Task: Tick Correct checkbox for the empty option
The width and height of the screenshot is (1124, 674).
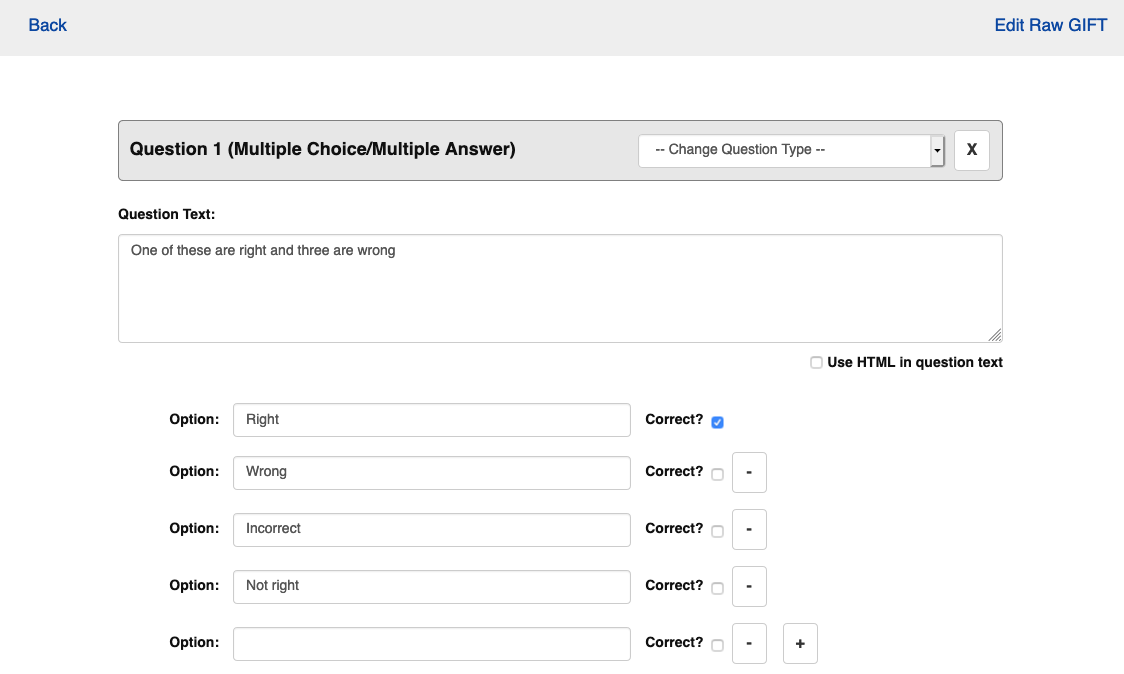Action: (717, 645)
